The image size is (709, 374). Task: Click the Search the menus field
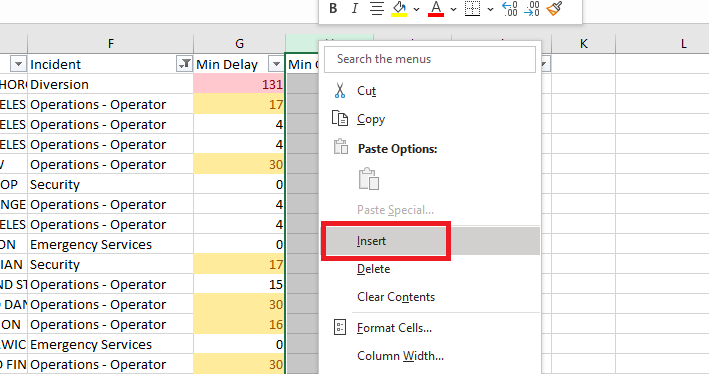click(430, 59)
